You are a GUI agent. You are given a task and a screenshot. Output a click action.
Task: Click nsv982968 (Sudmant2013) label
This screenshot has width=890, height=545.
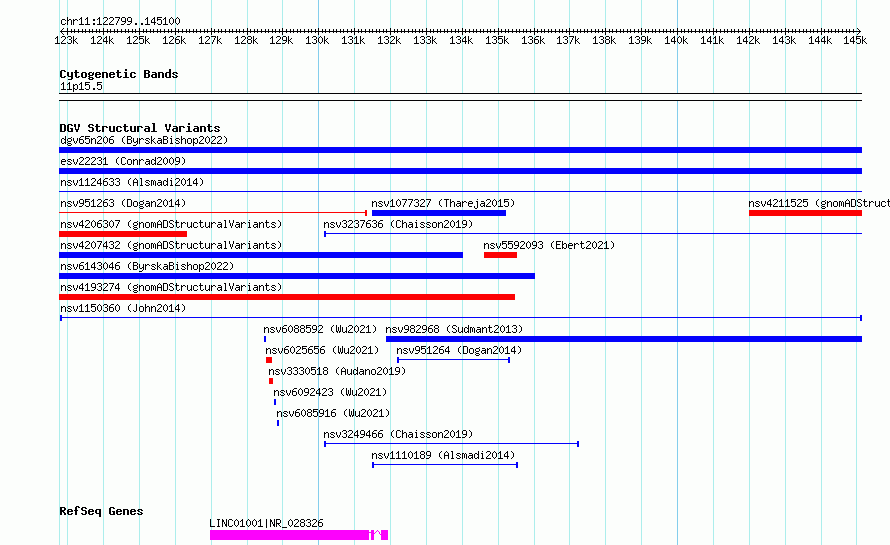click(x=454, y=329)
